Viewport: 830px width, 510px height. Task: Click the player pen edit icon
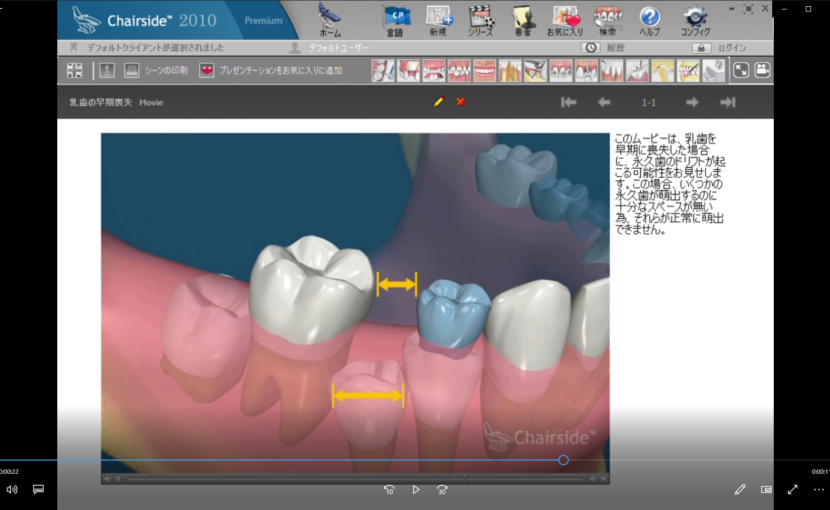point(740,490)
